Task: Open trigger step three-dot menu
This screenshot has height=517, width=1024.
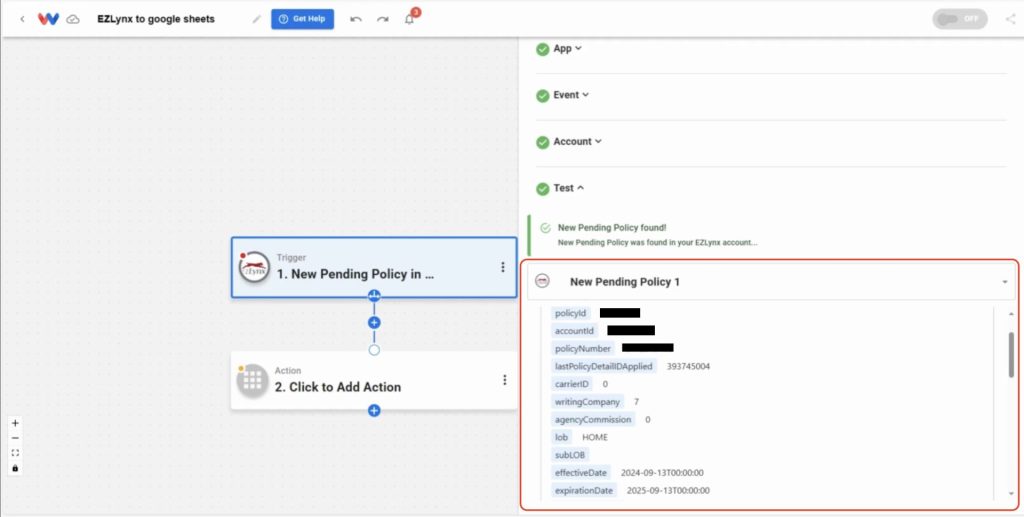Action: point(503,267)
